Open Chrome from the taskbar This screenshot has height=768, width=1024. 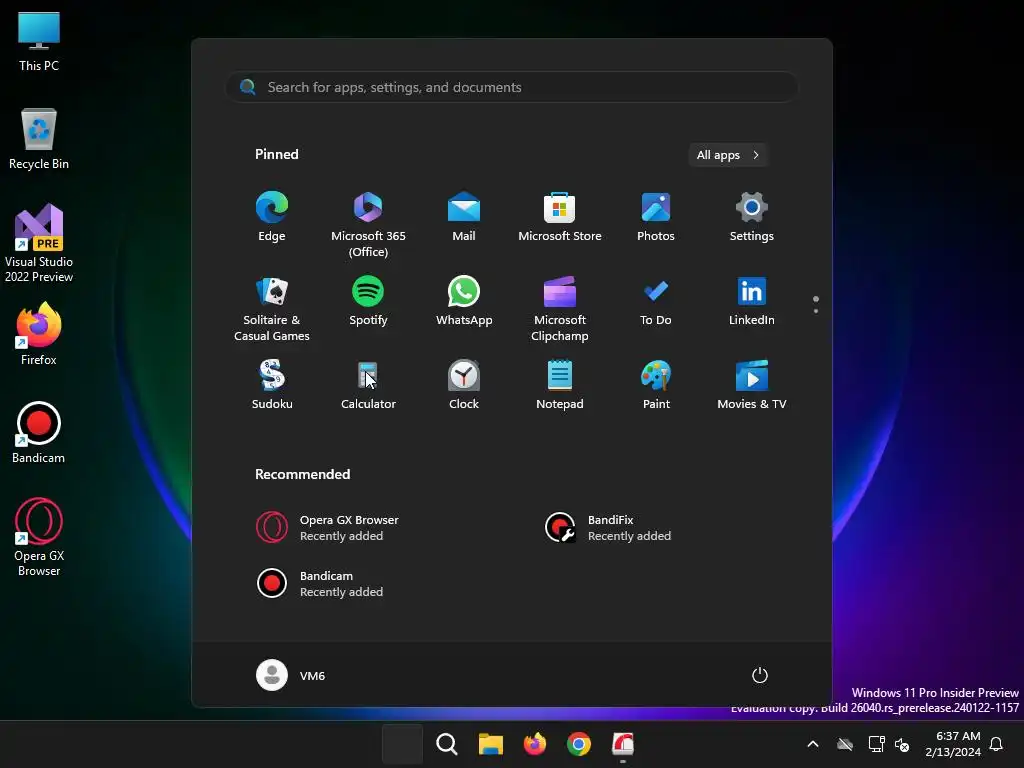point(579,744)
